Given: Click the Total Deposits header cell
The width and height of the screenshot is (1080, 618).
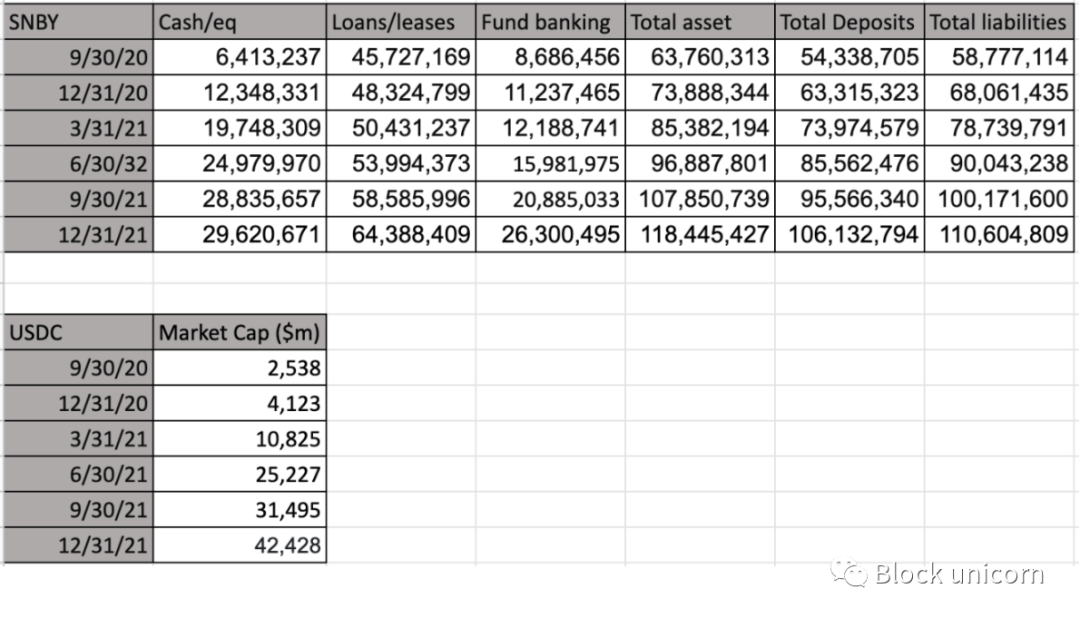Looking at the screenshot, I should pos(849,22).
